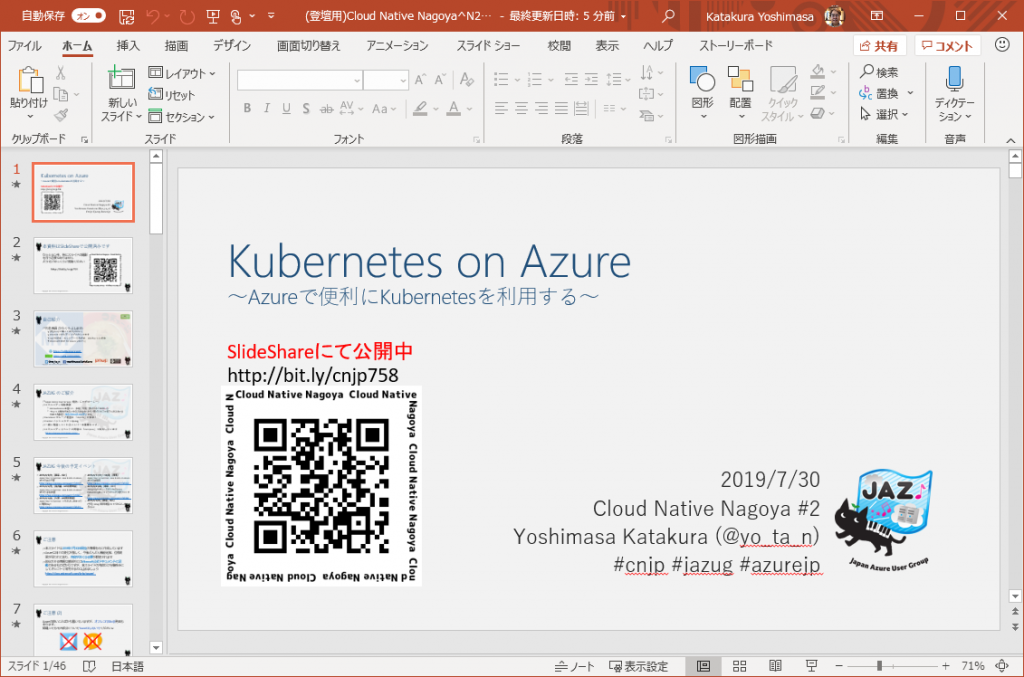
Task: Toggle Underline formatting
Action: point(286,108)
